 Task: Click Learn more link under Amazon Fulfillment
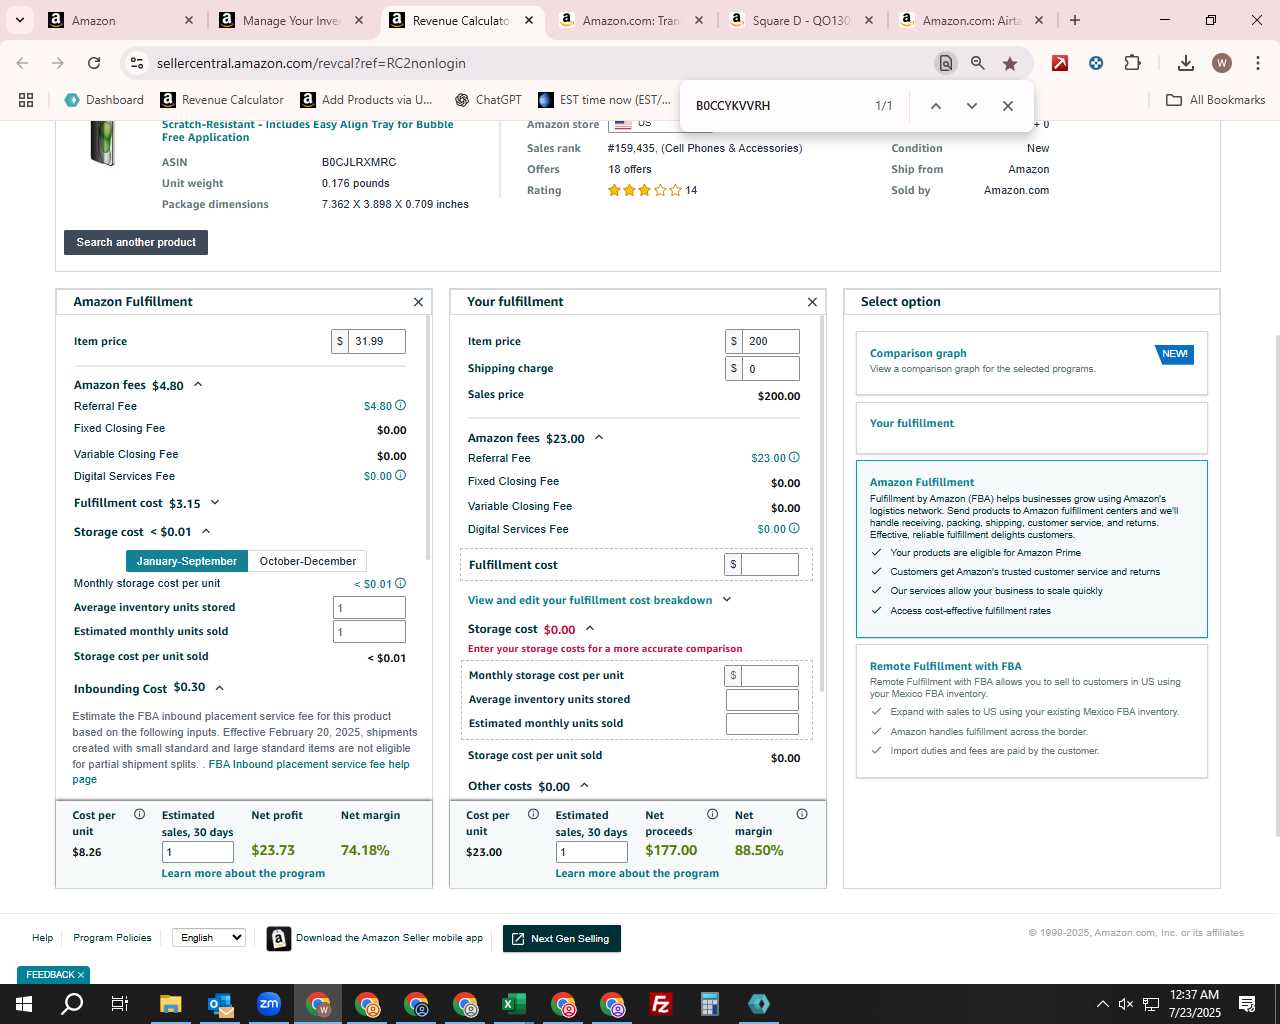click(x=243, y=873)
